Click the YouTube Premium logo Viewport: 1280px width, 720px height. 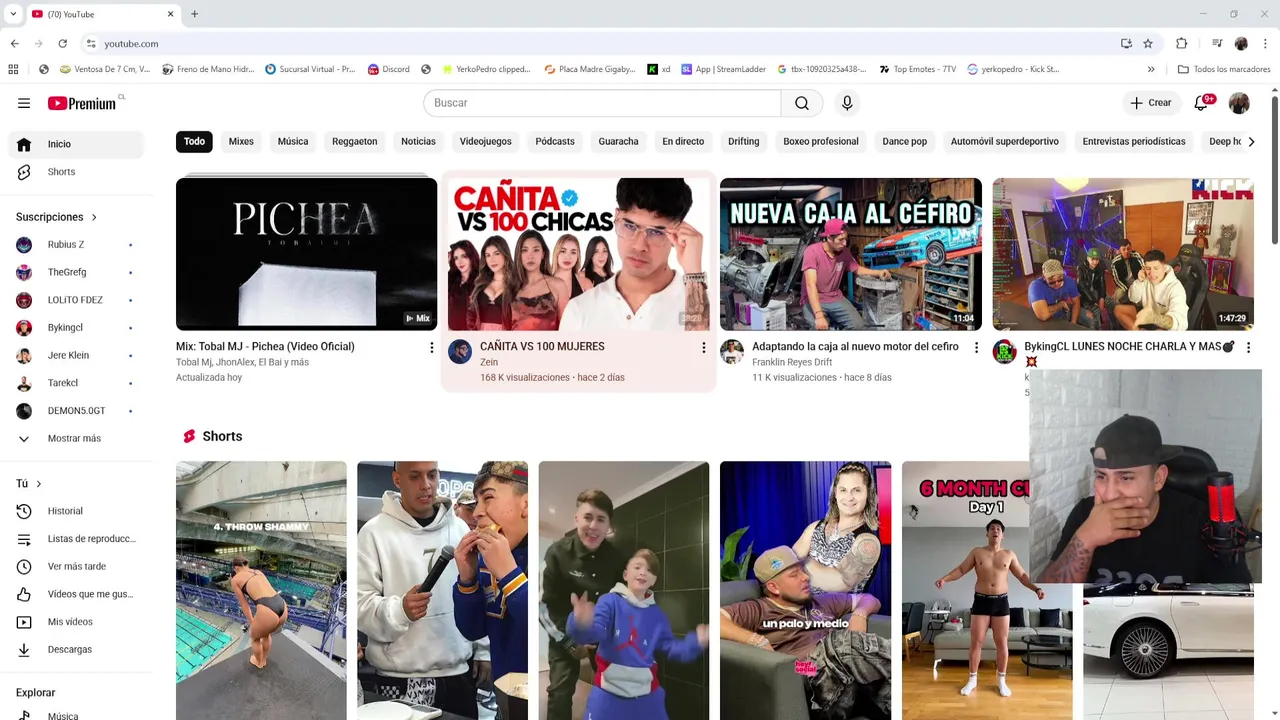(82, 103)
